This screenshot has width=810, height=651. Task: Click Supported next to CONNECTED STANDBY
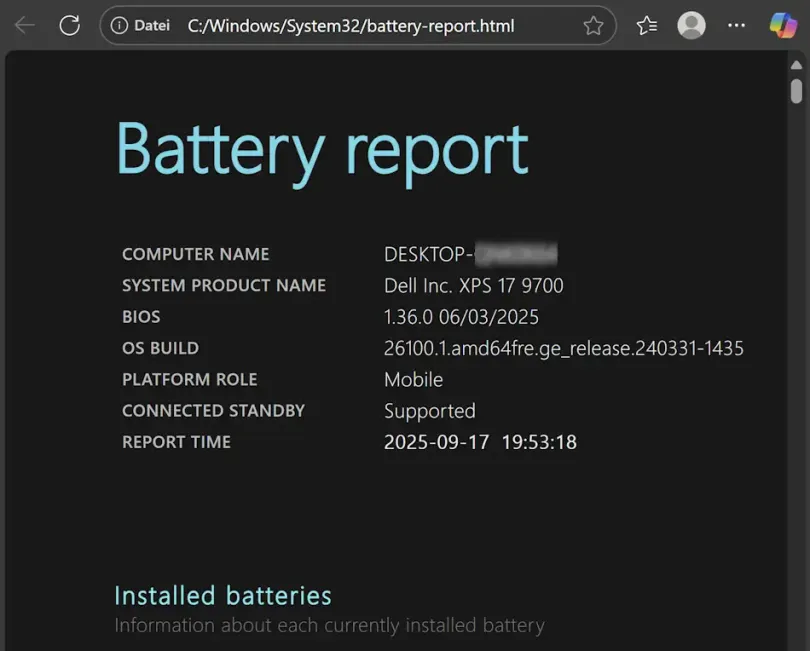[430, 411]
